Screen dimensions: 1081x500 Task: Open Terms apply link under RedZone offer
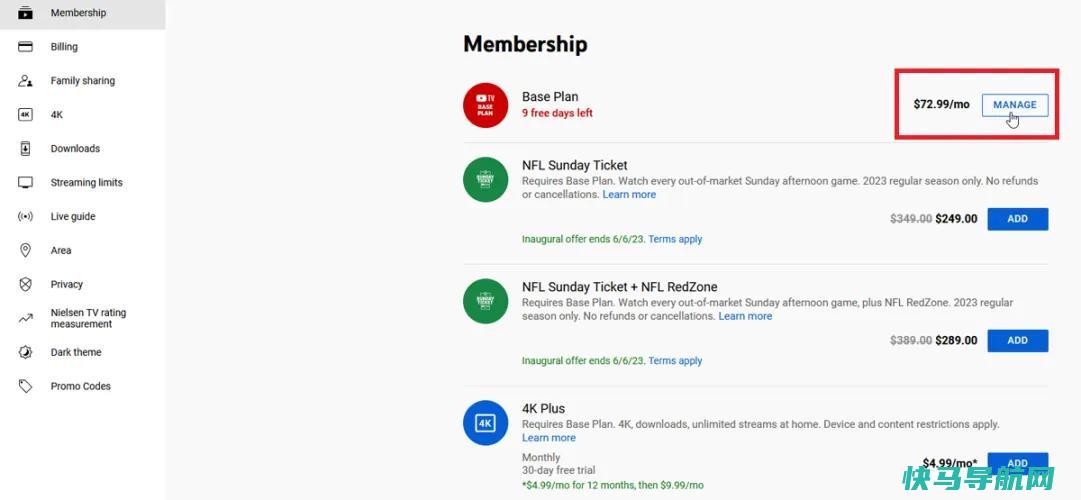pos(675,361)
